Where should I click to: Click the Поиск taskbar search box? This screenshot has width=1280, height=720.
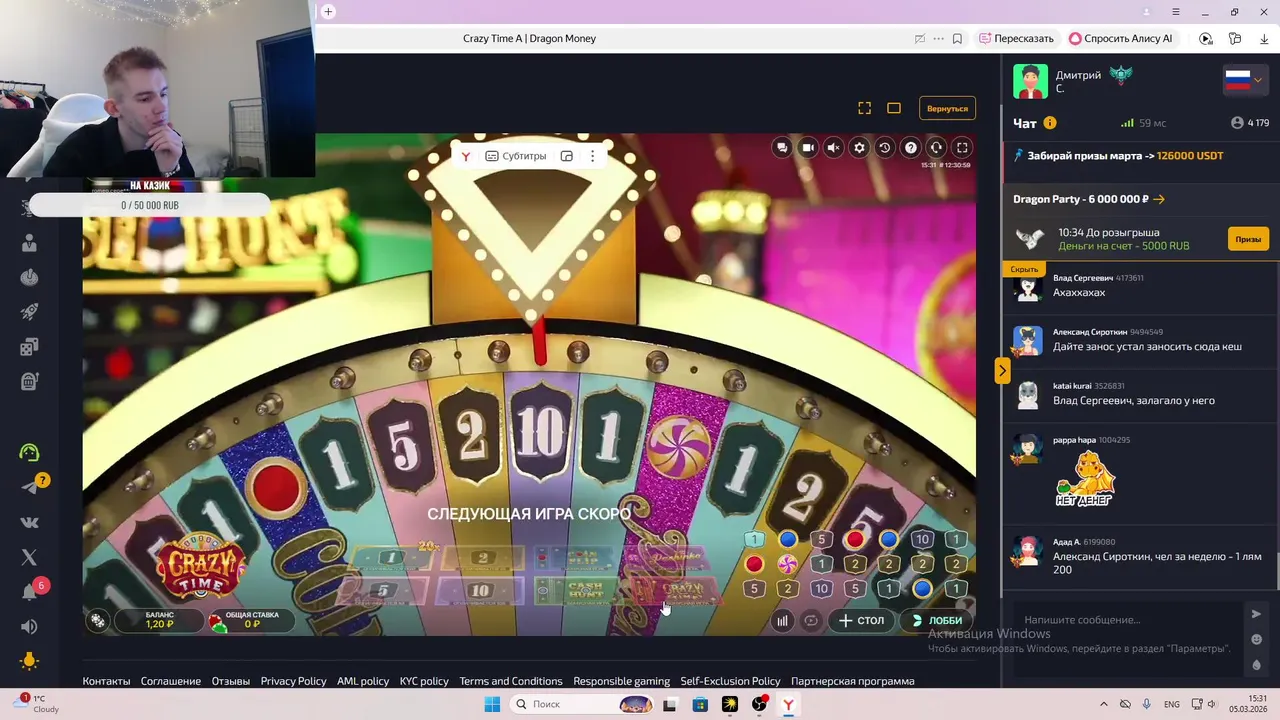pyautogui.click(x=584, y=704)
